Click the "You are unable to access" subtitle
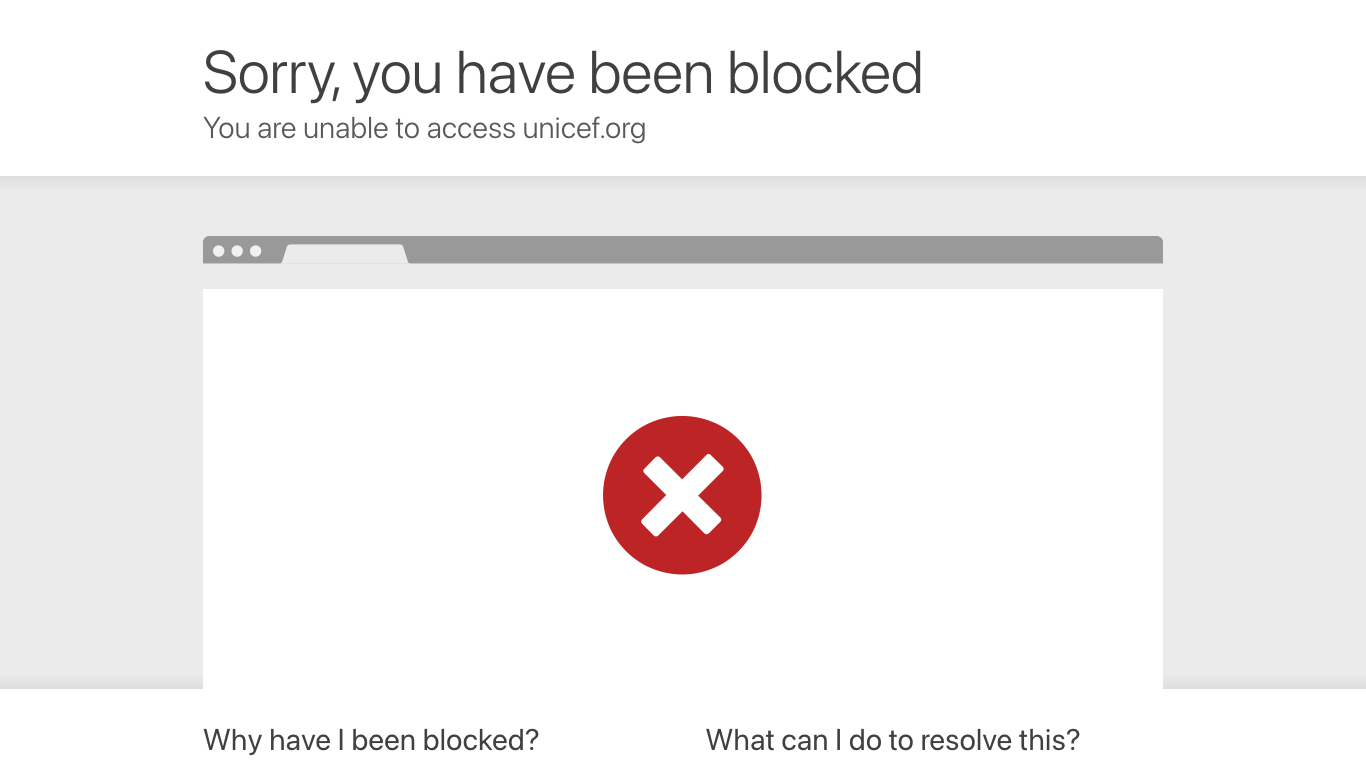 [x=360, y=128]
